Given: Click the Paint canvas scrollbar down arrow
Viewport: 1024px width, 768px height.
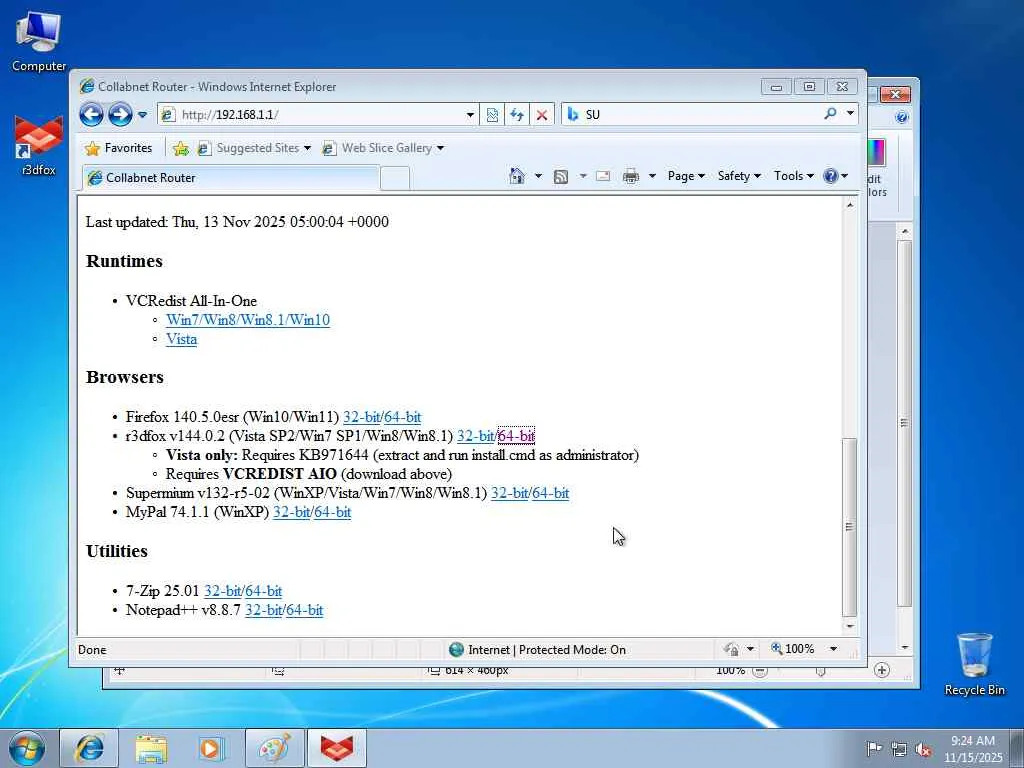Looking at the screenshot, I should tap(904, 647).
